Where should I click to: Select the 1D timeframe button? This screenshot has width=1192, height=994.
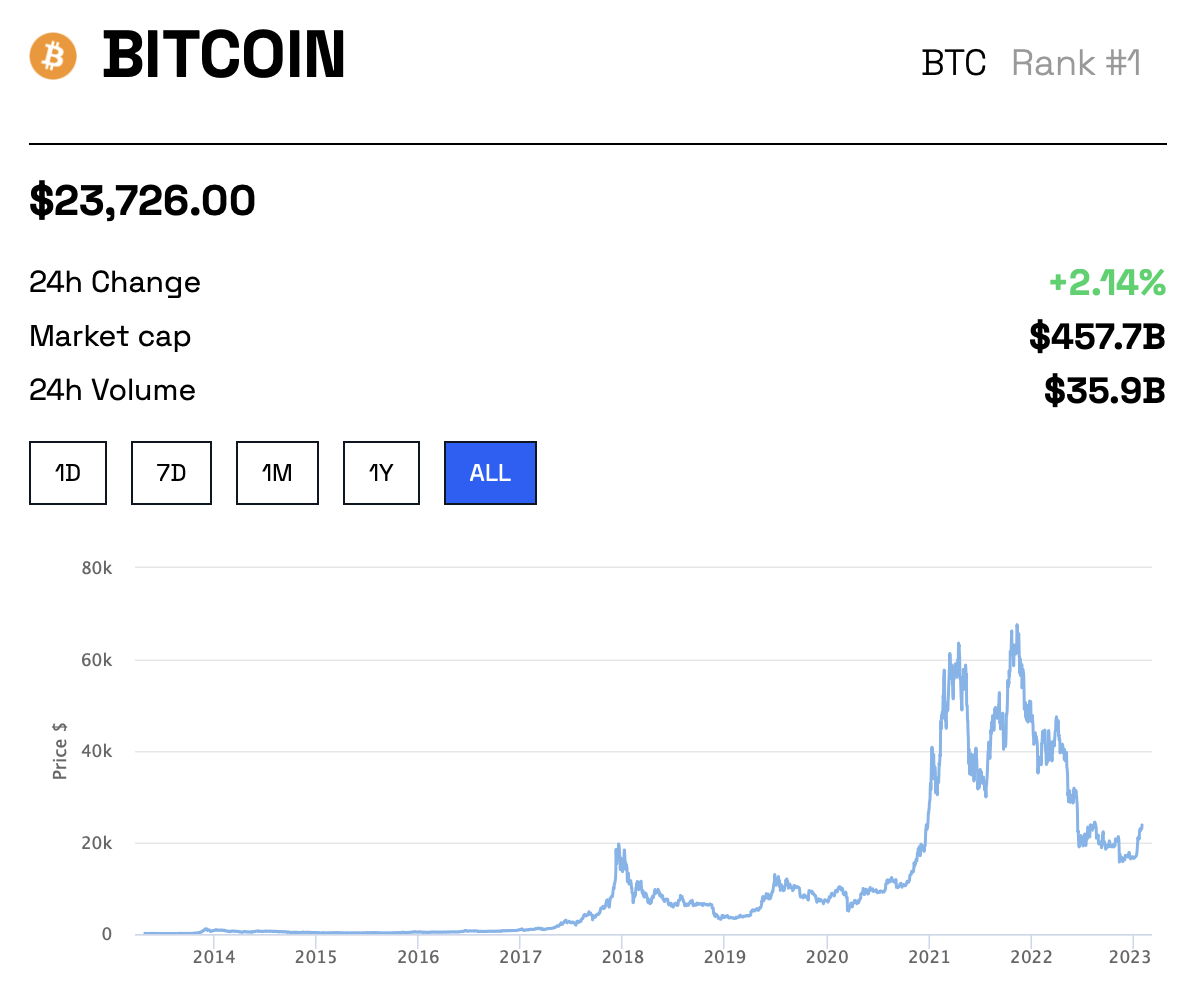click(x=67, y=472)
